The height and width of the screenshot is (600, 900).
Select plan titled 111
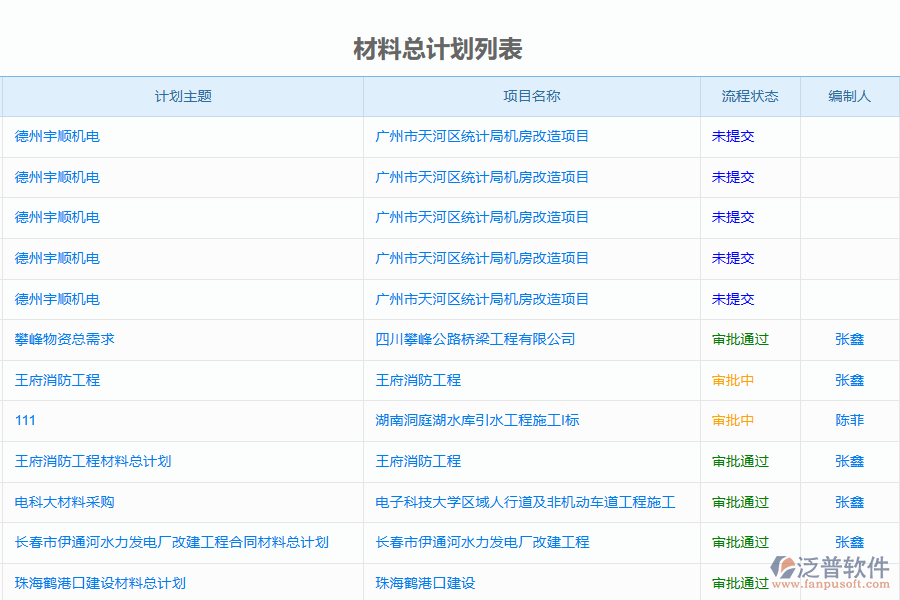[24, 420]
